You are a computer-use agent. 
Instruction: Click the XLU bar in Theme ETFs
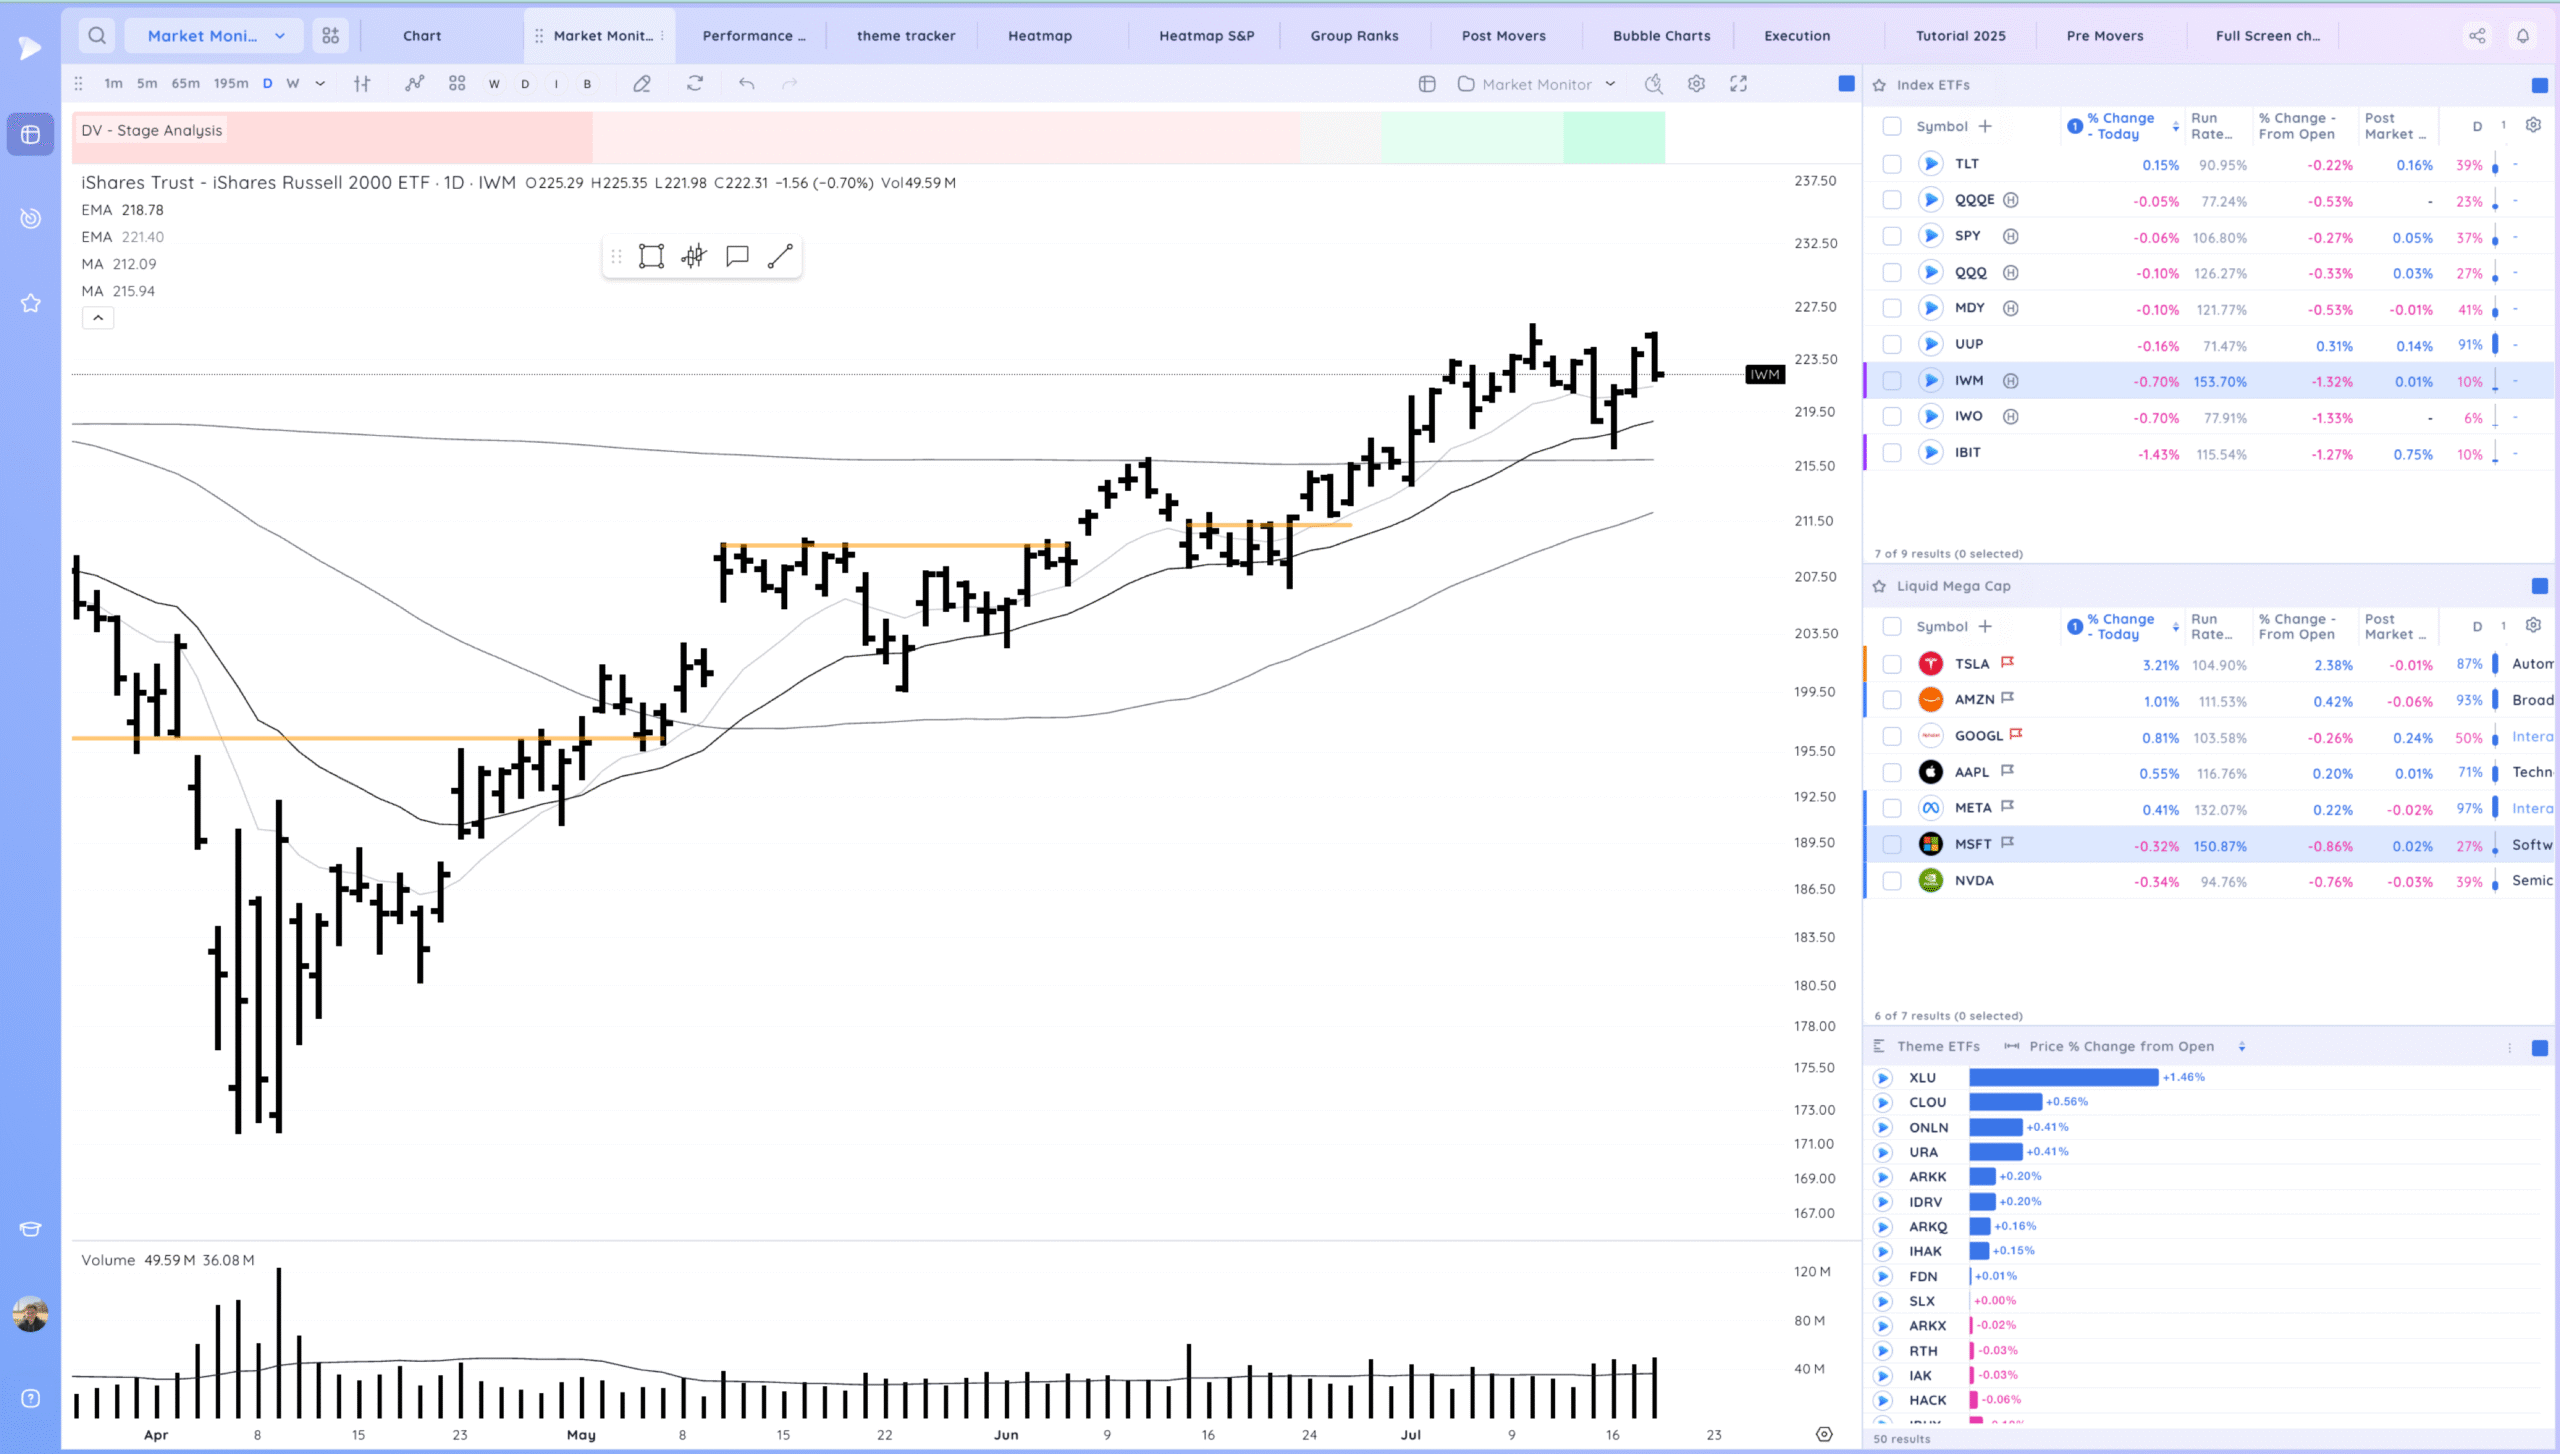click(x=2063, y=1077)
